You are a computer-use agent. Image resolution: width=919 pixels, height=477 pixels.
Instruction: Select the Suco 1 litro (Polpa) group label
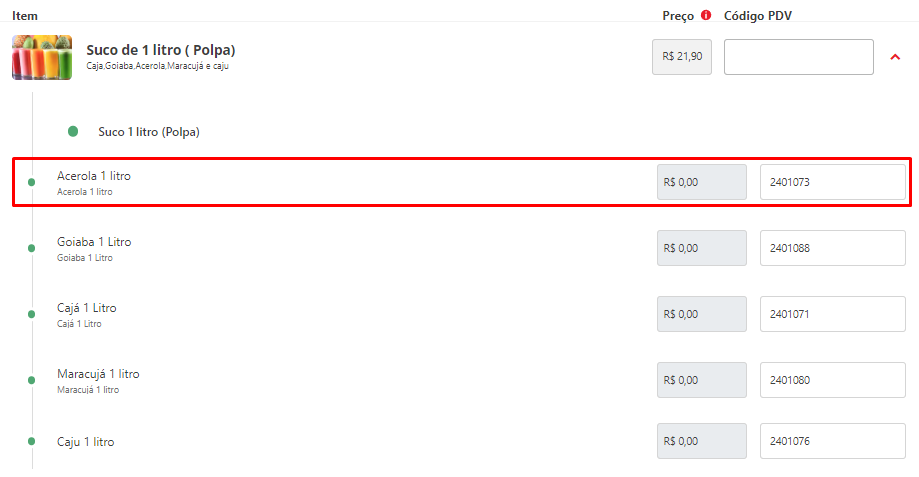149,132
